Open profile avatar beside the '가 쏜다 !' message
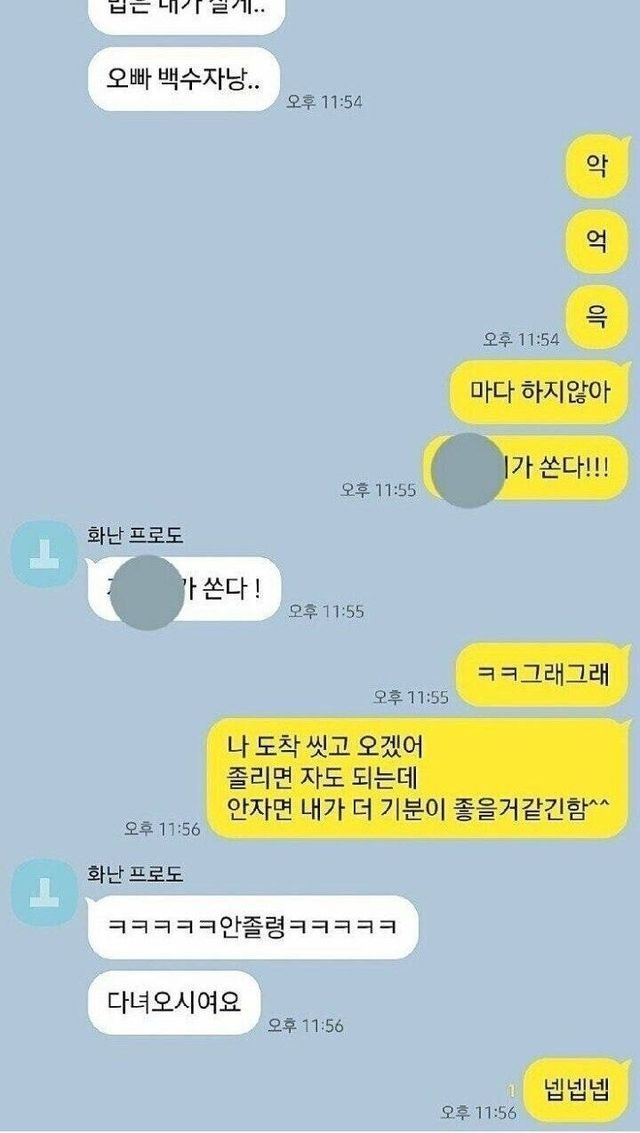Viewport: 640px width, 1133px height. [45, 553]
